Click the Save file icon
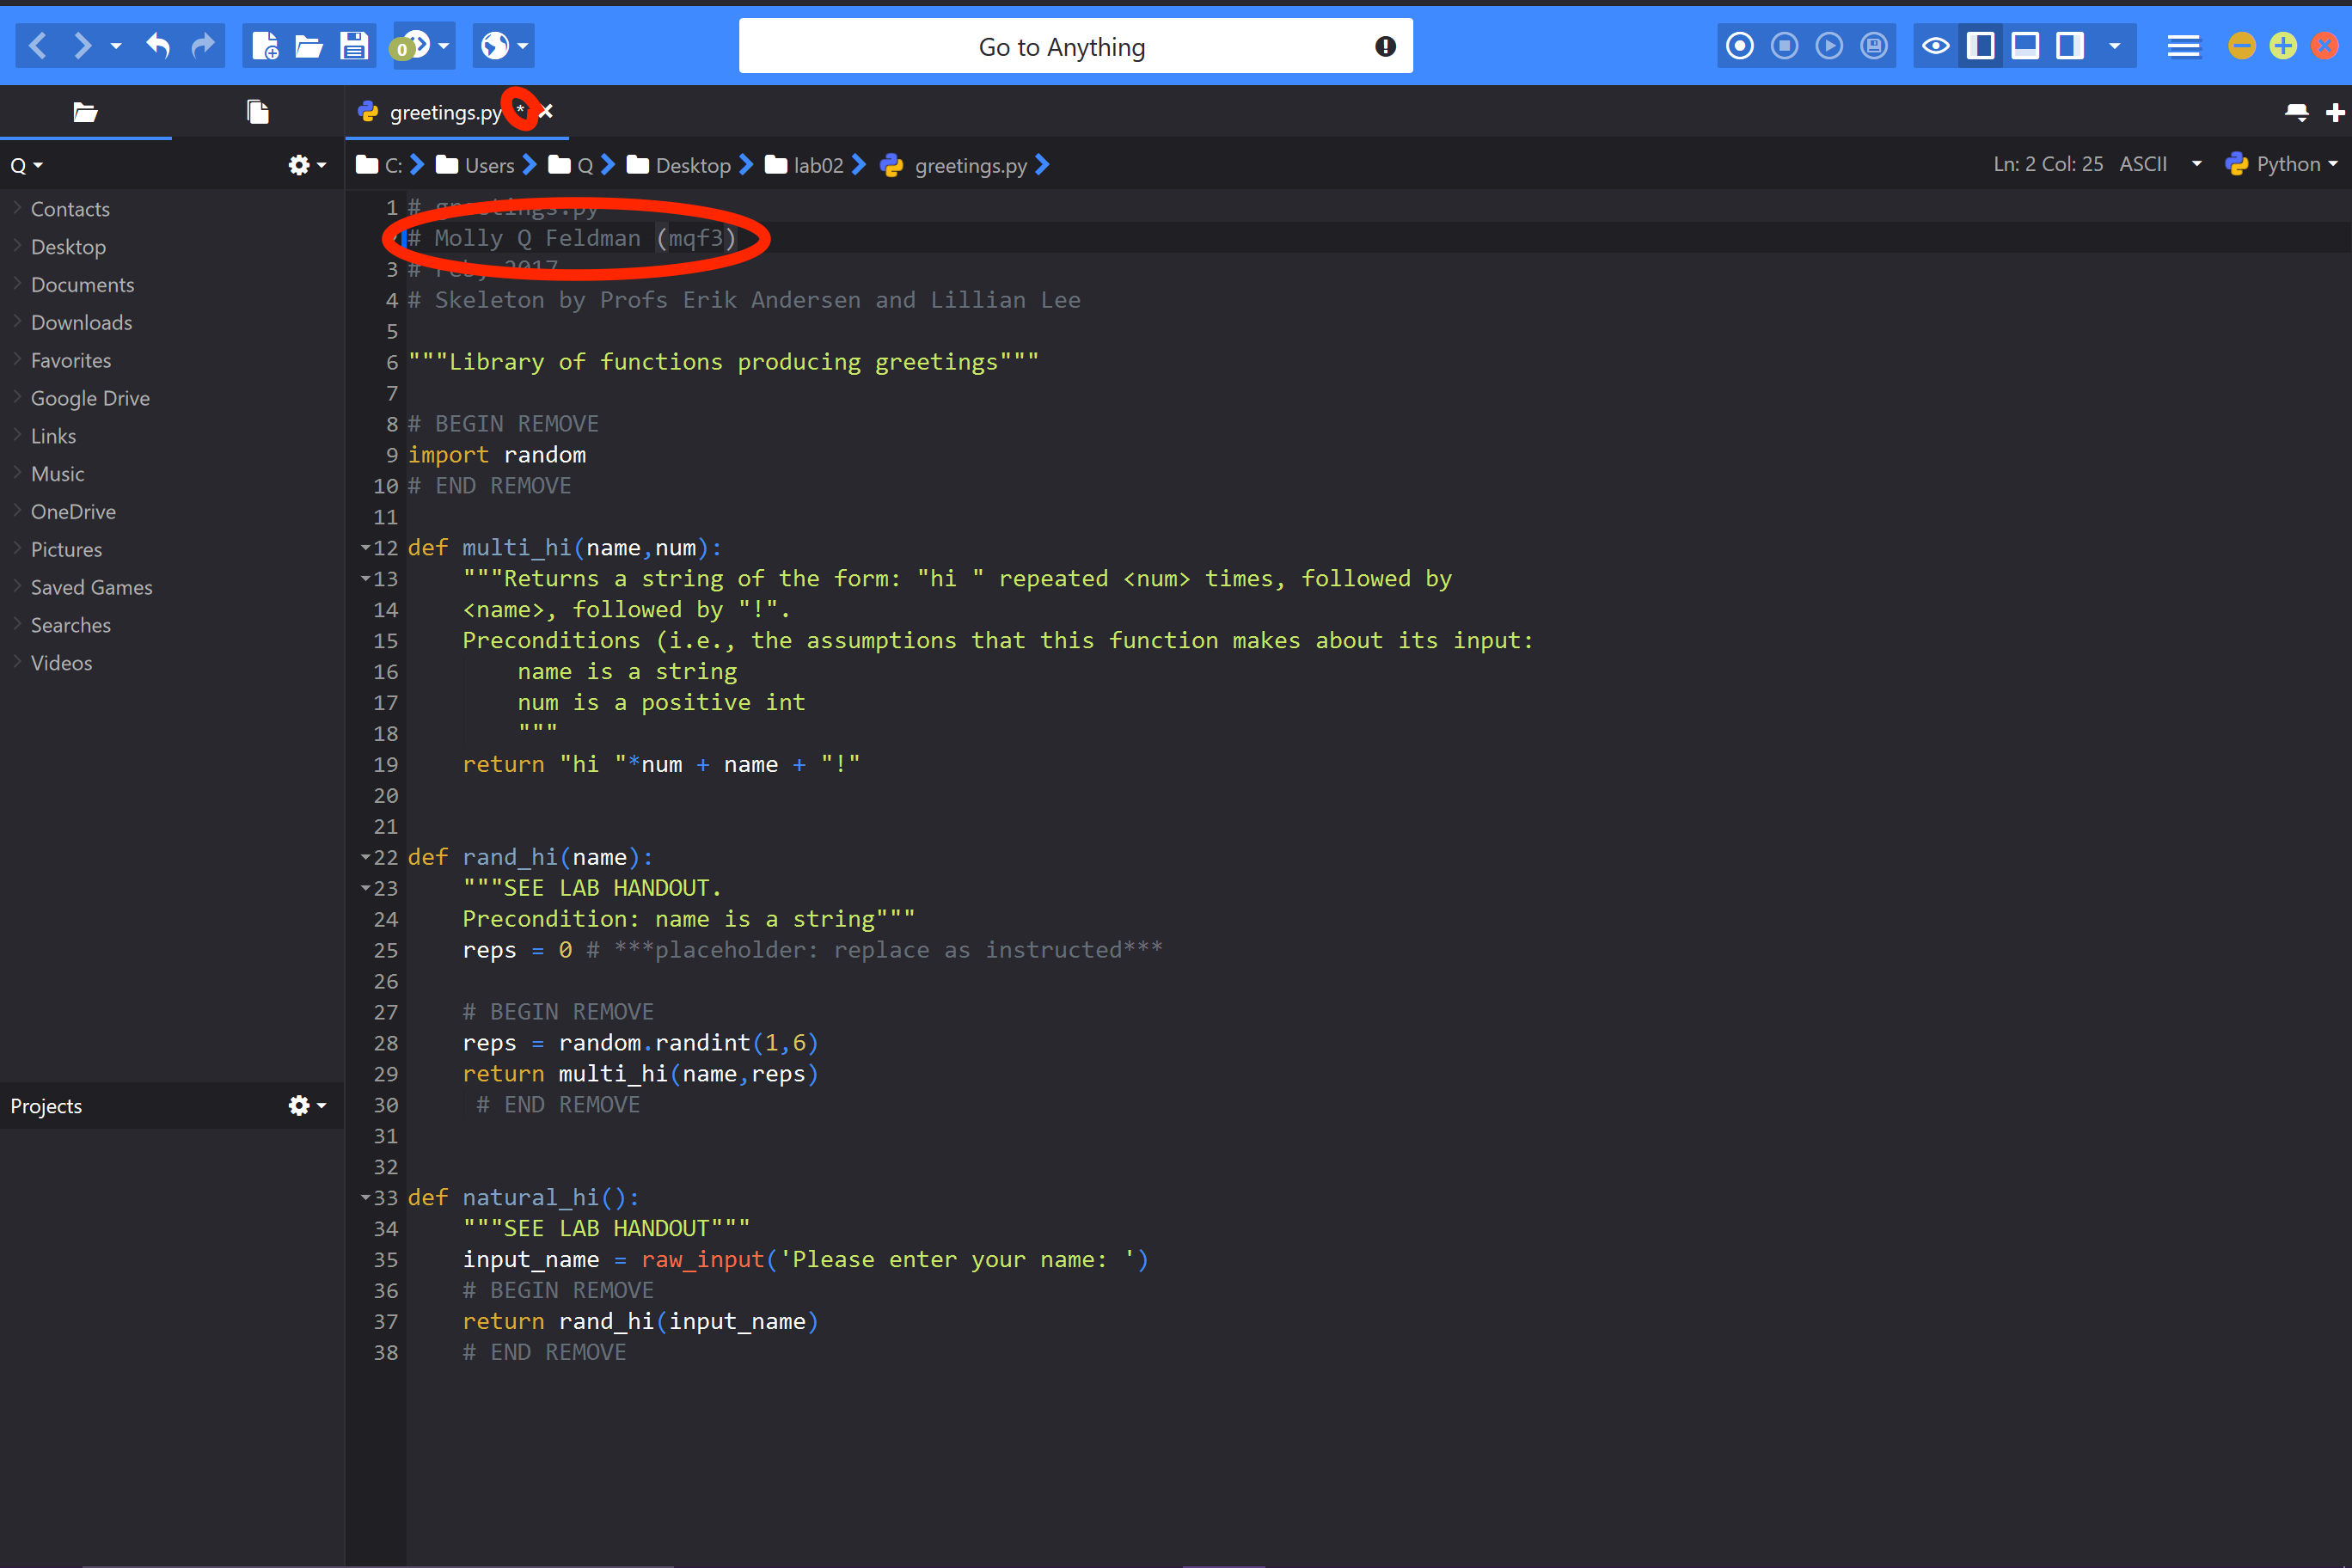The width and height of the screenshot is (2352, 1568). click(354, 46)
